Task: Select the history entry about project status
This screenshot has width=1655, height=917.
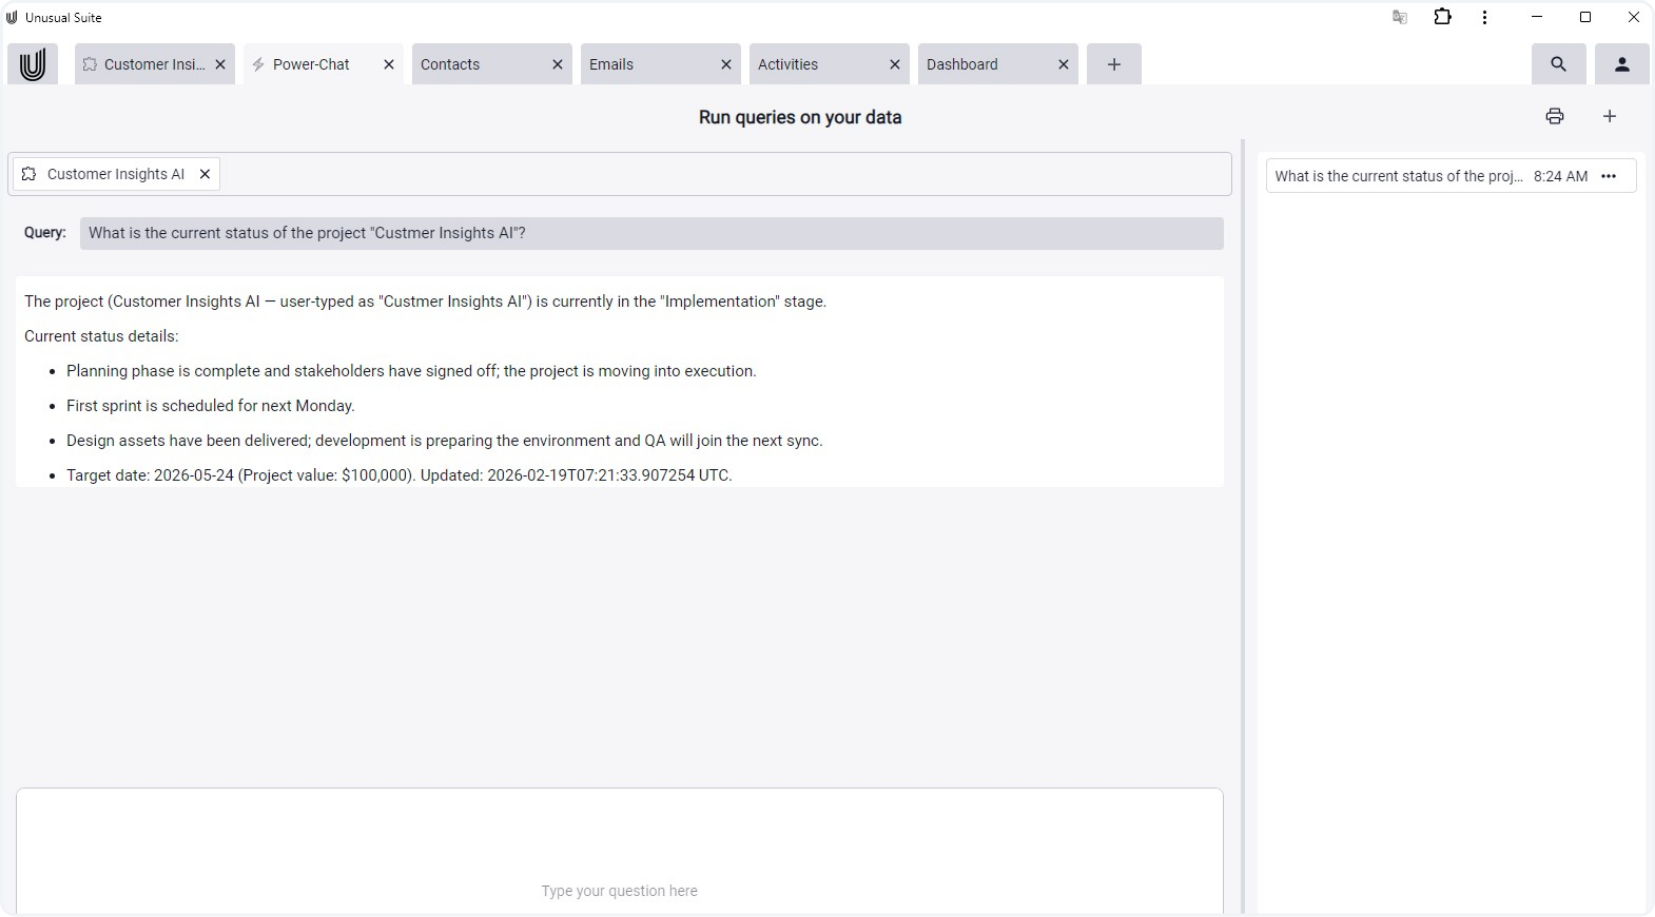Action: 1397,176
